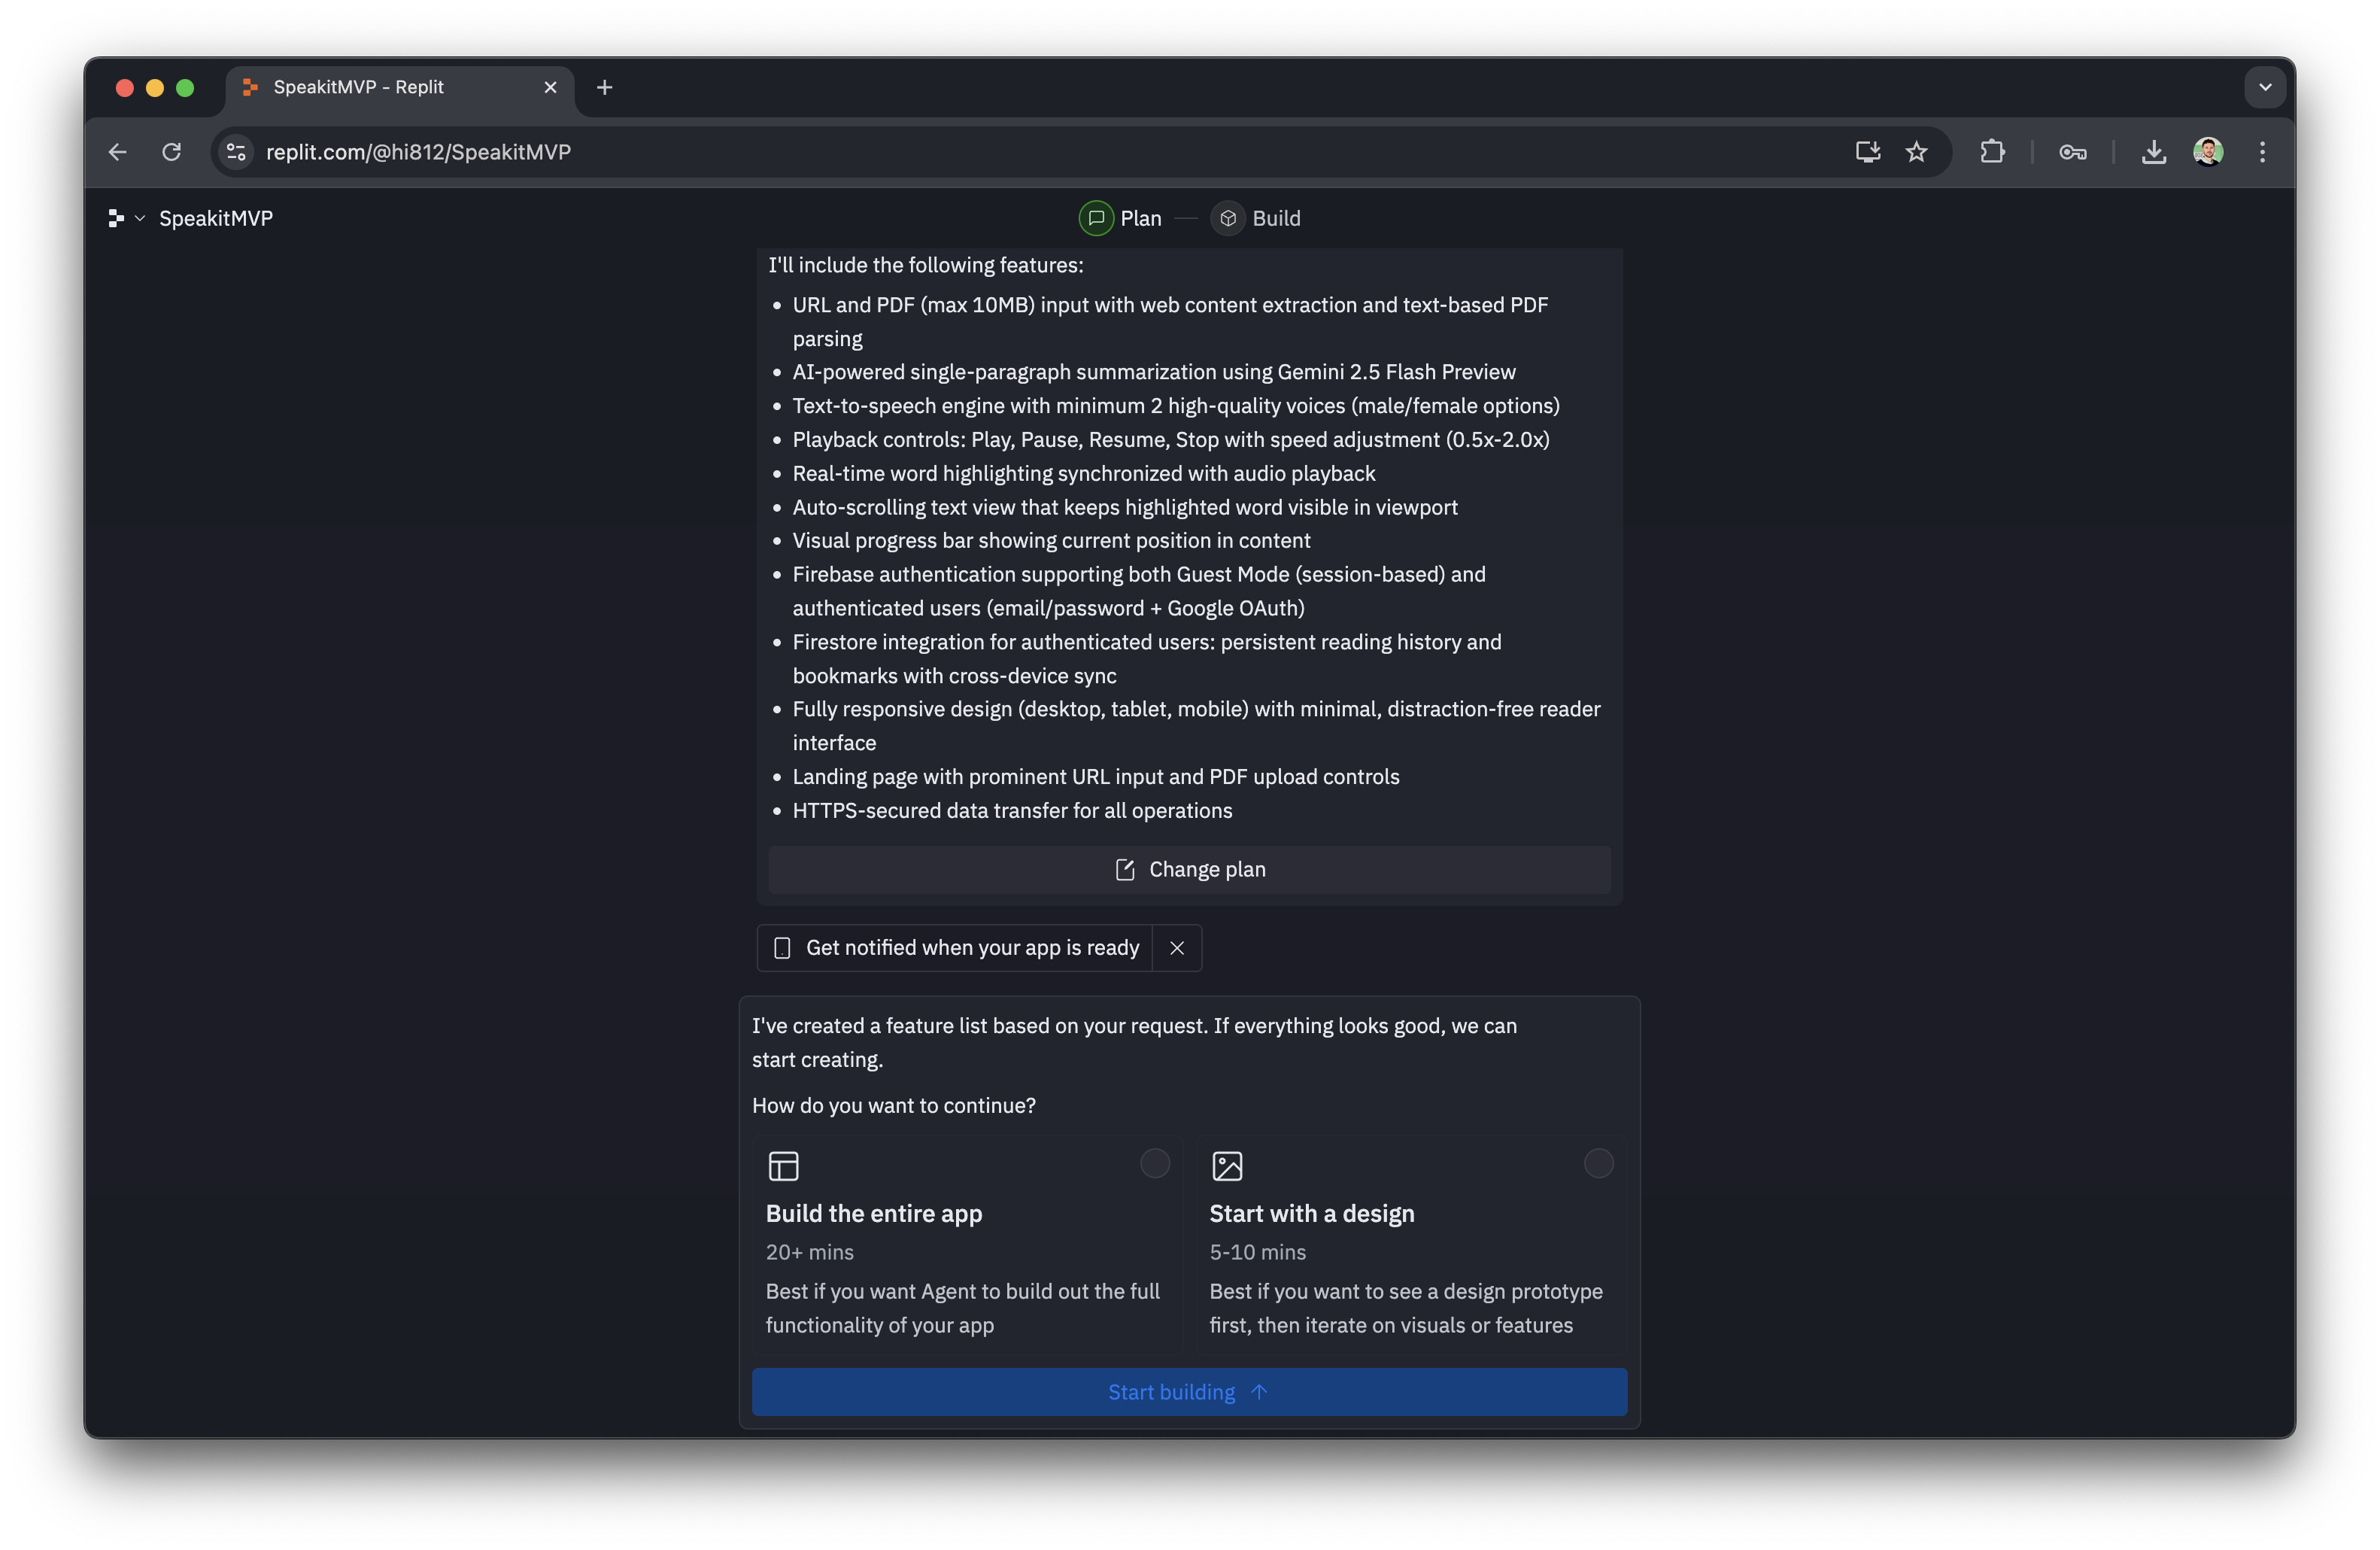Enable Get notified when your app is ready

pos(956,947)
